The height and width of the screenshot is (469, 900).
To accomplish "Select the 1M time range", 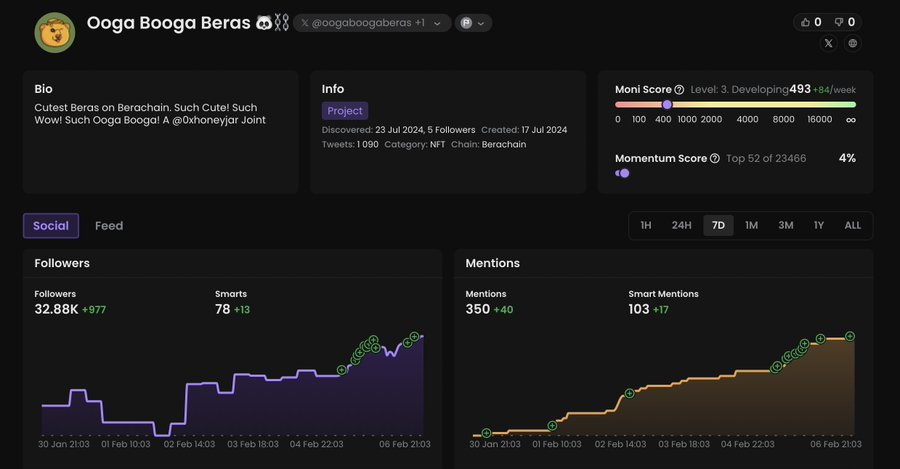I will click(x=751, y=226).
